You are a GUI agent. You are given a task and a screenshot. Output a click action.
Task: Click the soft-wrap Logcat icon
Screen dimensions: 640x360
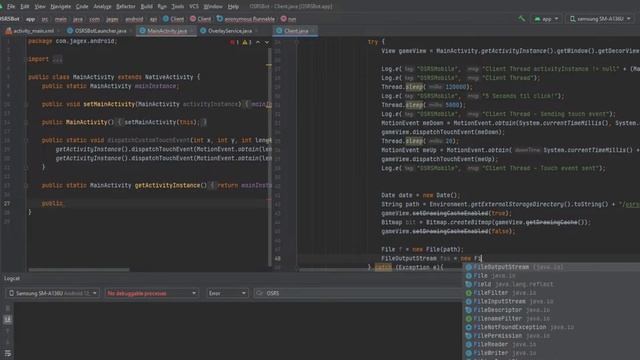tap(7, 353)
